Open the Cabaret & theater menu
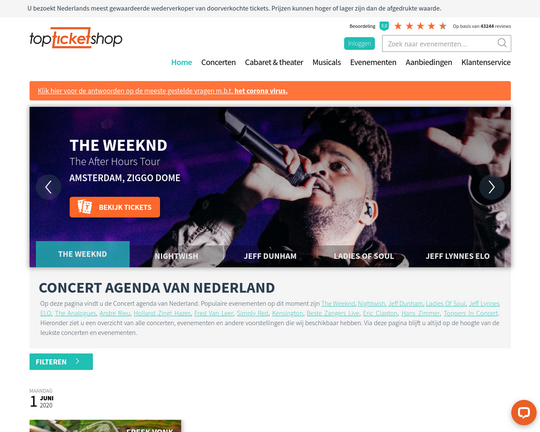Screen dimensions: 540x432 click(274, 62)
